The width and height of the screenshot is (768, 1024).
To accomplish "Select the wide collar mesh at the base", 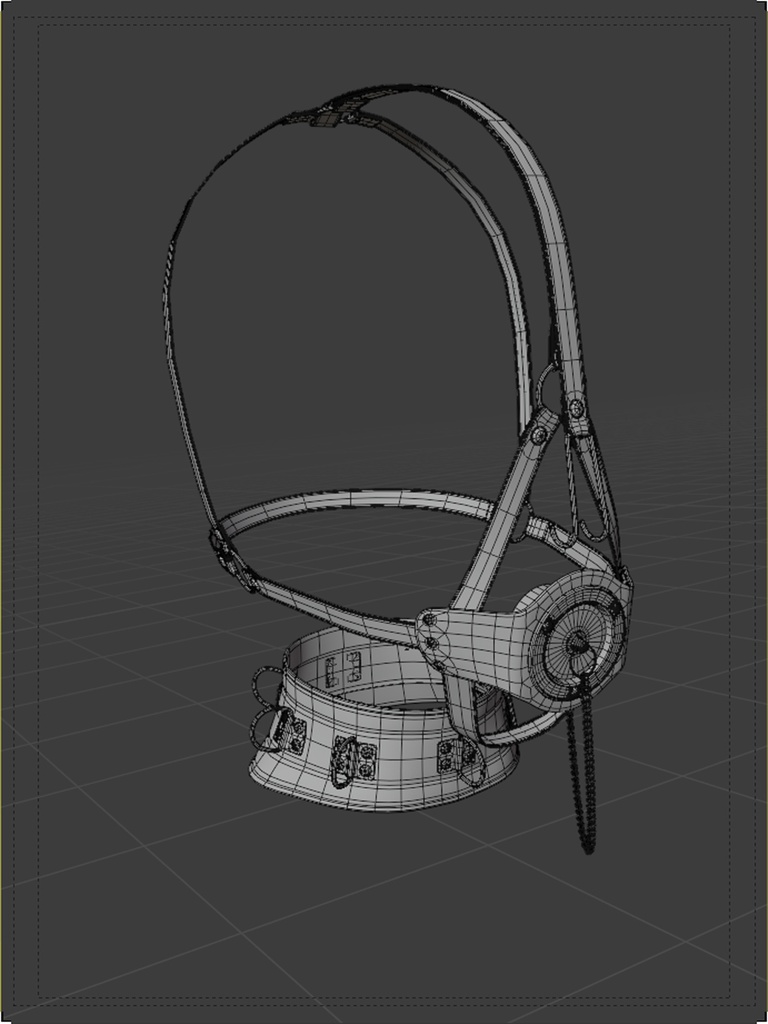I will [384, 718].
